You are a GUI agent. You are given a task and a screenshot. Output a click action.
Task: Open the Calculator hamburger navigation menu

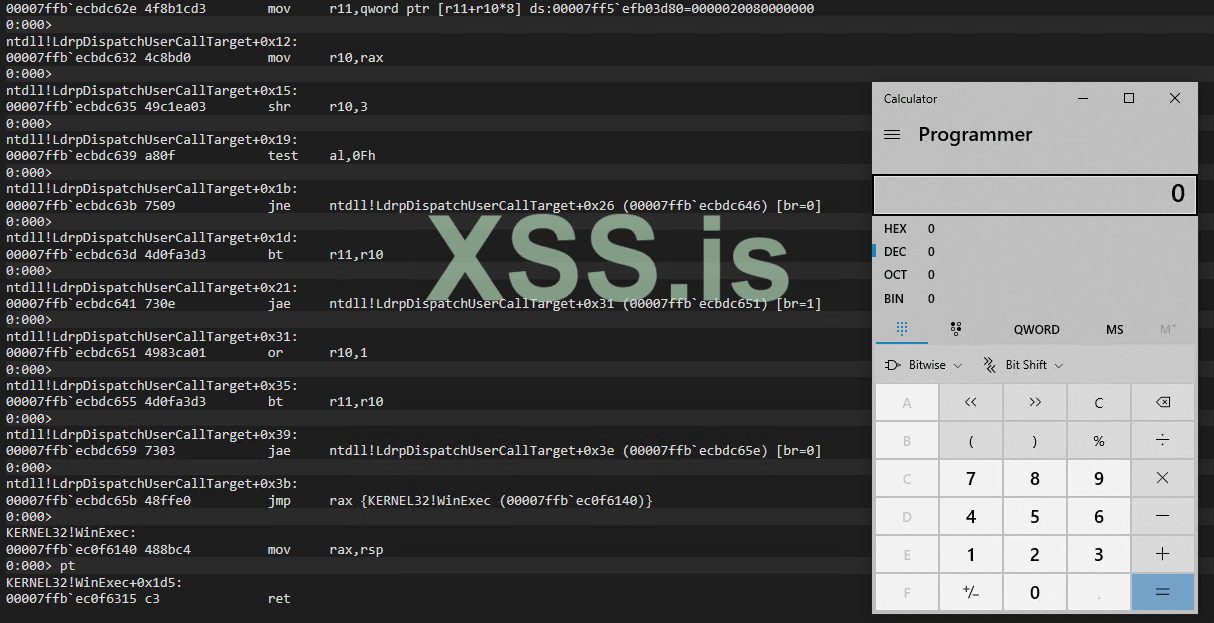(892, 135)
